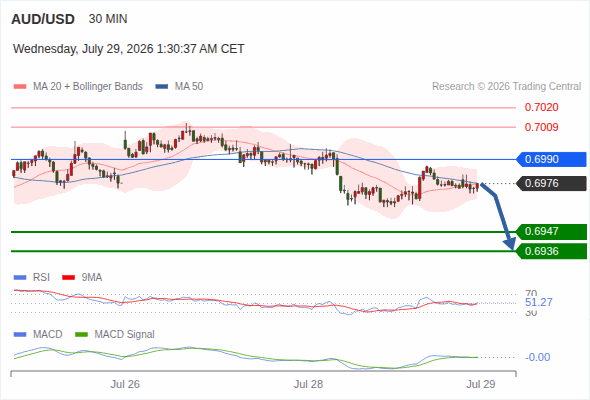Click the RSI legend label
This screenshot has width=590, height=400.
(41, 278)
